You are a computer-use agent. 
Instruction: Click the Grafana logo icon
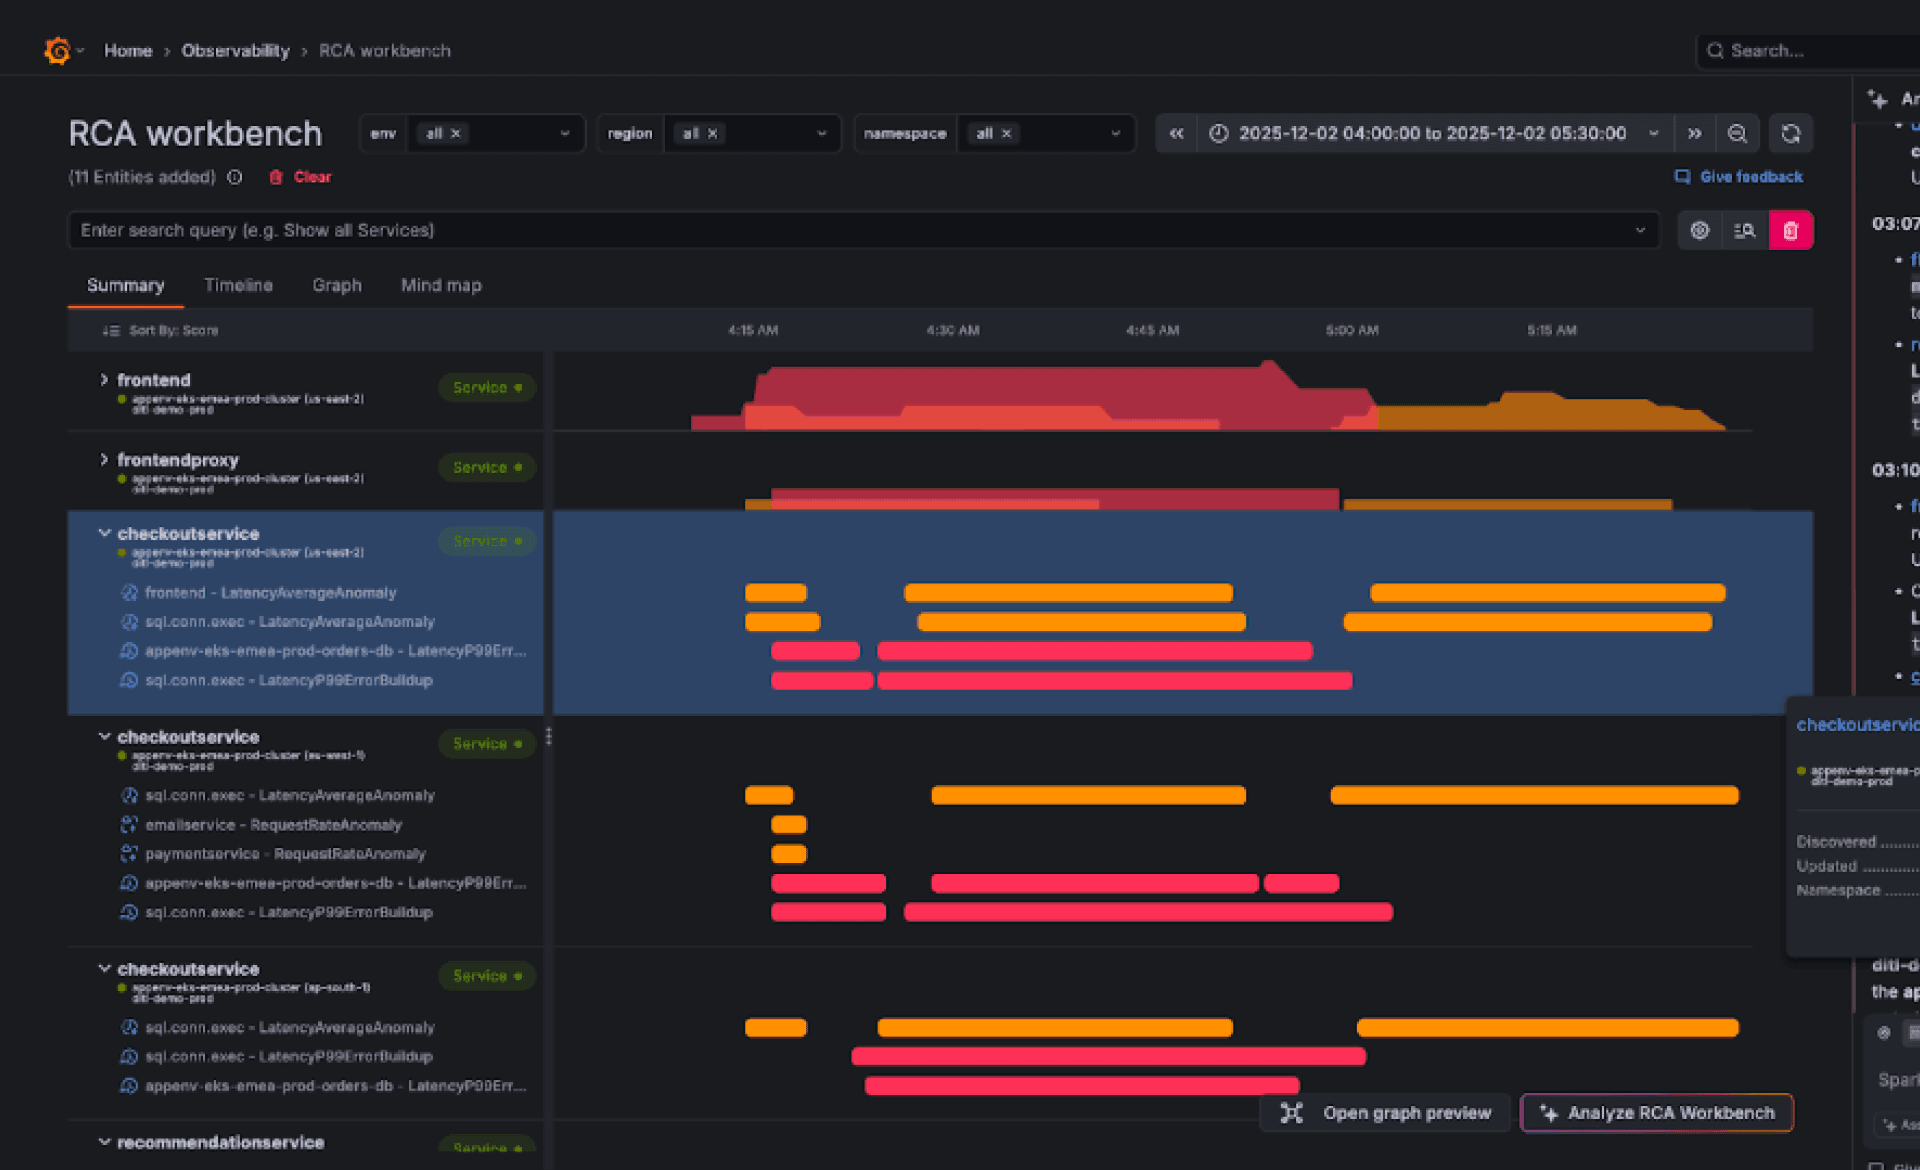(58, 50)
